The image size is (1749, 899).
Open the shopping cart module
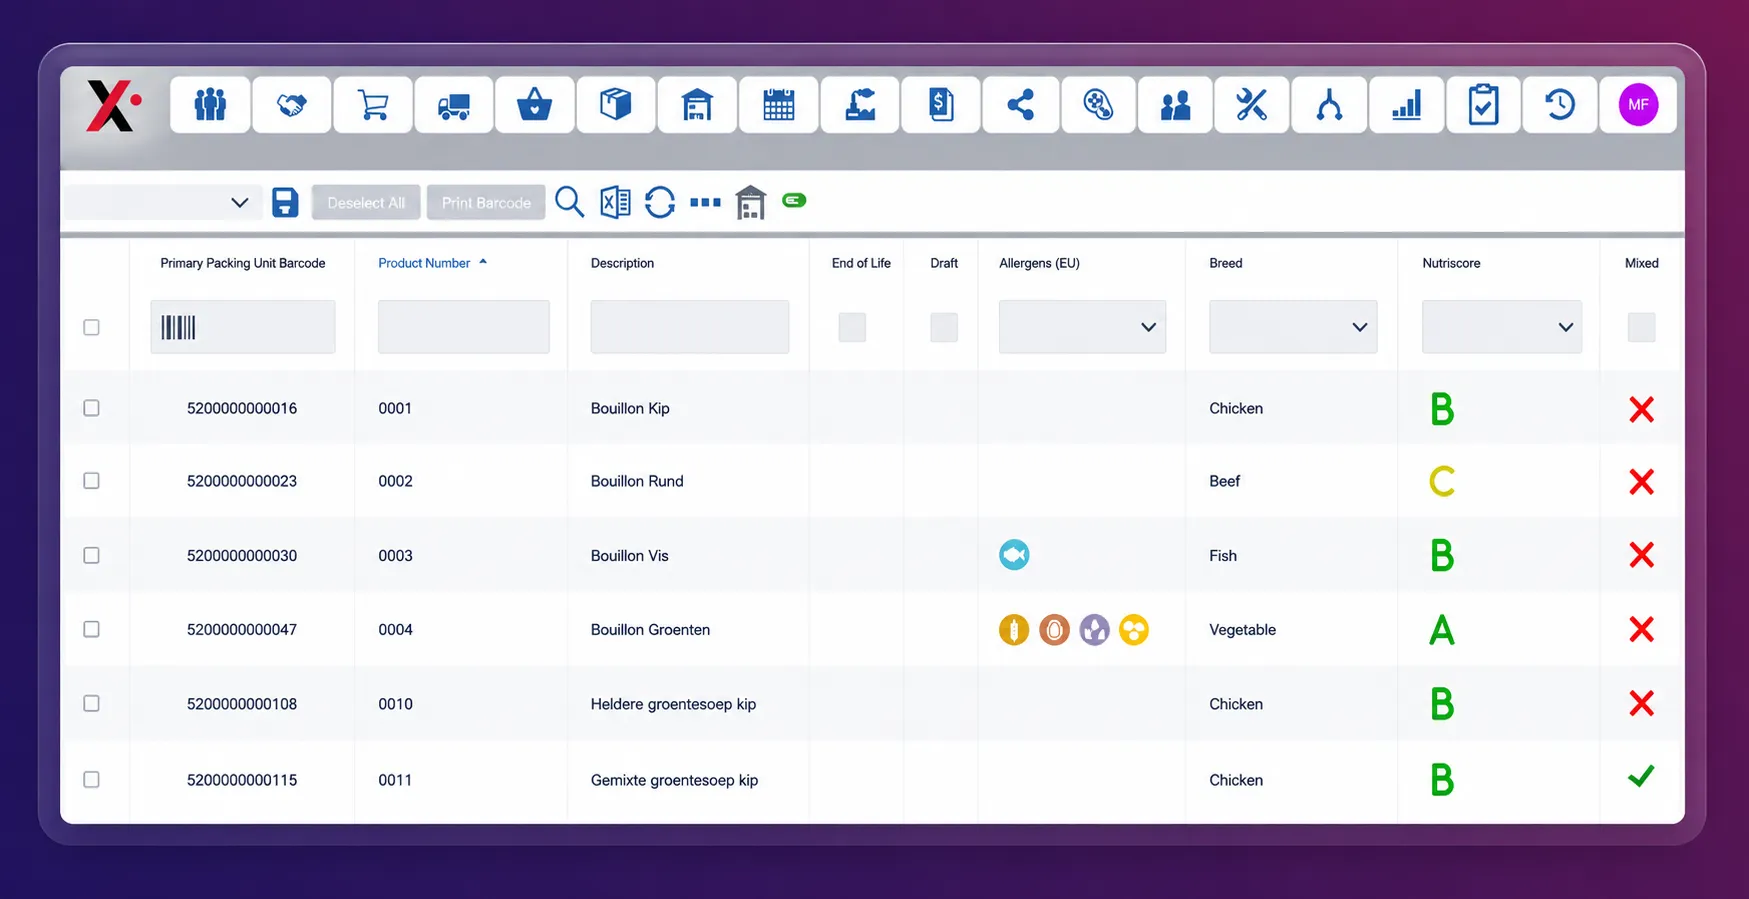coord(373,104)
